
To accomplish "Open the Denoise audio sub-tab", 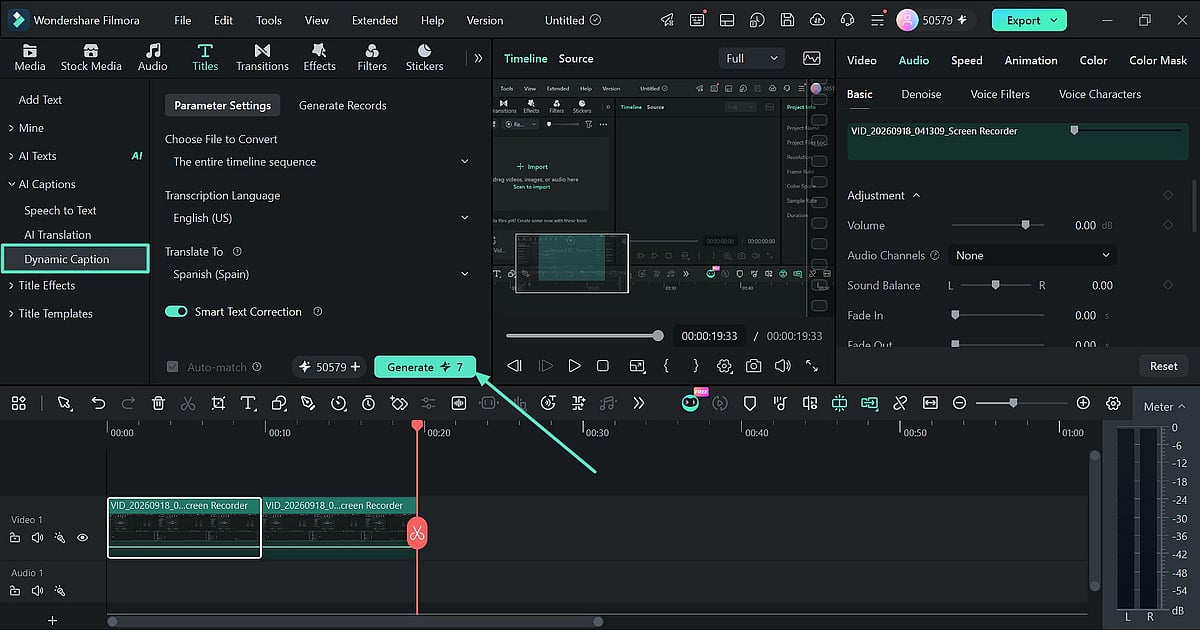I will [x=921, y=94].
